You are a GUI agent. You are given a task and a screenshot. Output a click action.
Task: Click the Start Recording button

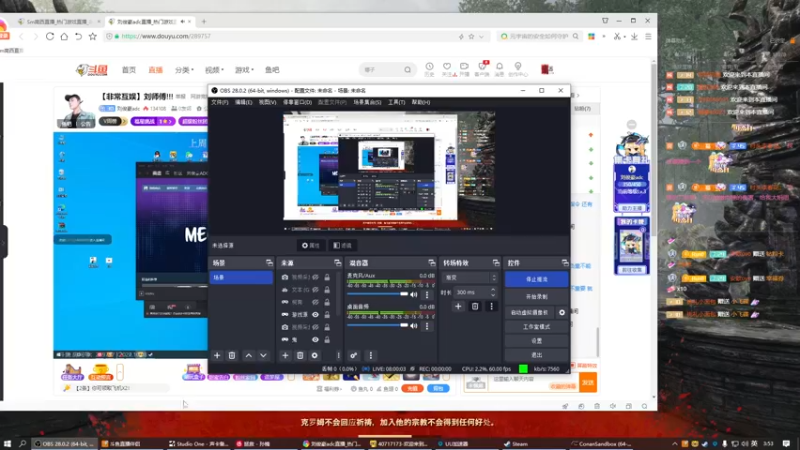pyautogui.click(x=536, y=296)
